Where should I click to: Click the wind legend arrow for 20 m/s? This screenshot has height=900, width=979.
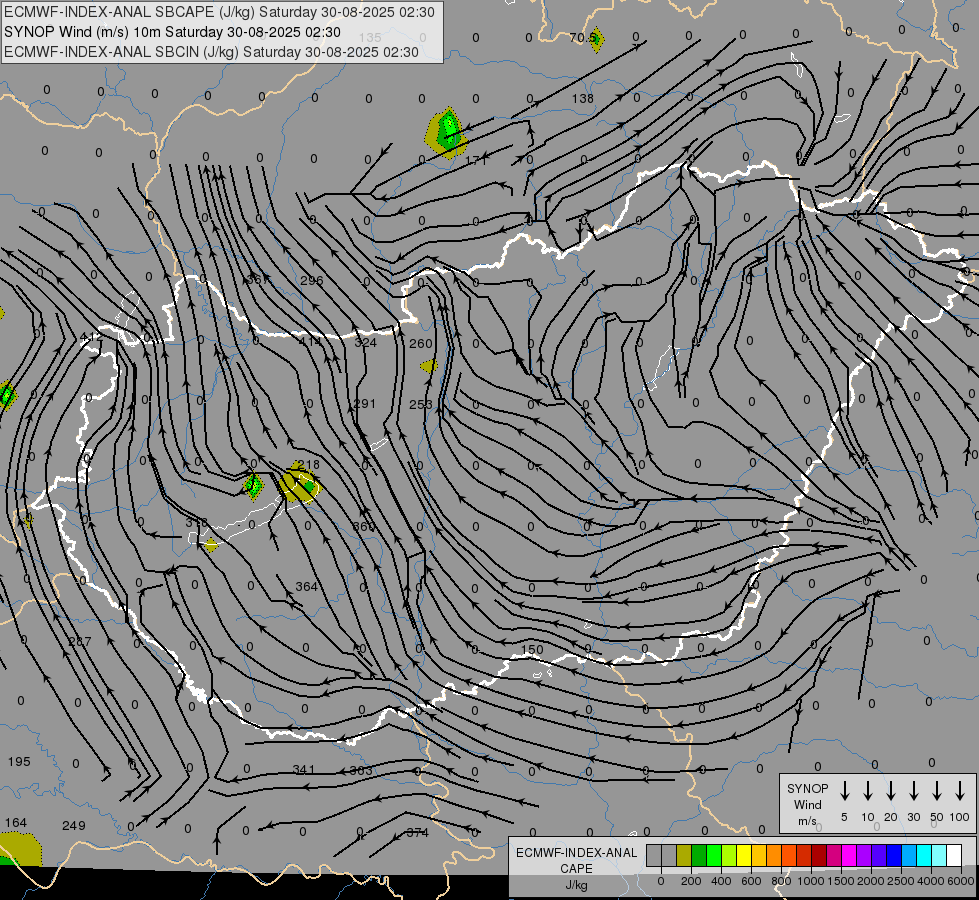coord(890,790)
